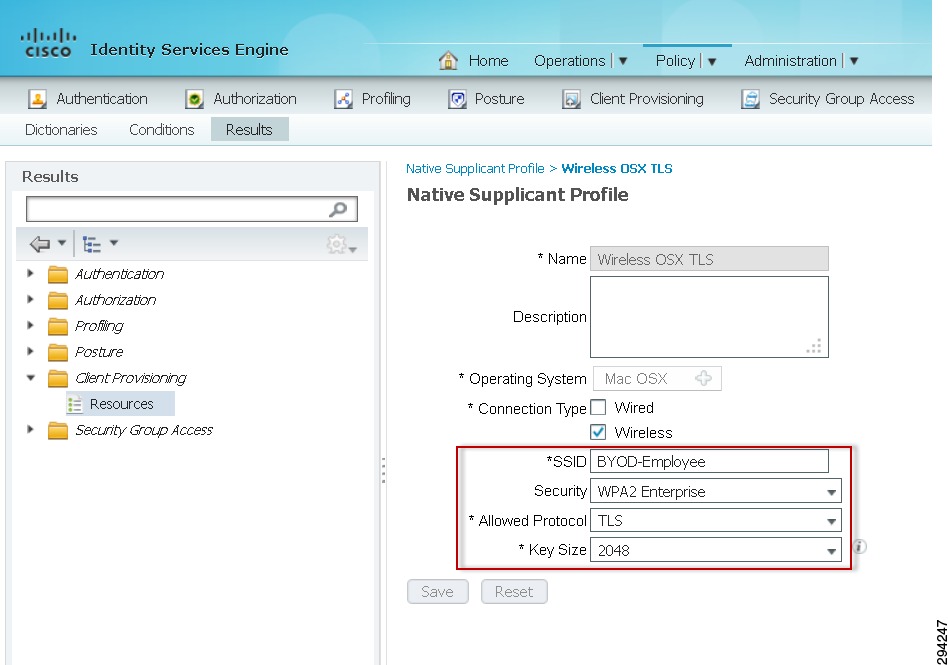Click the panel splitter handle
948x665 pixels.
(383, 470)
